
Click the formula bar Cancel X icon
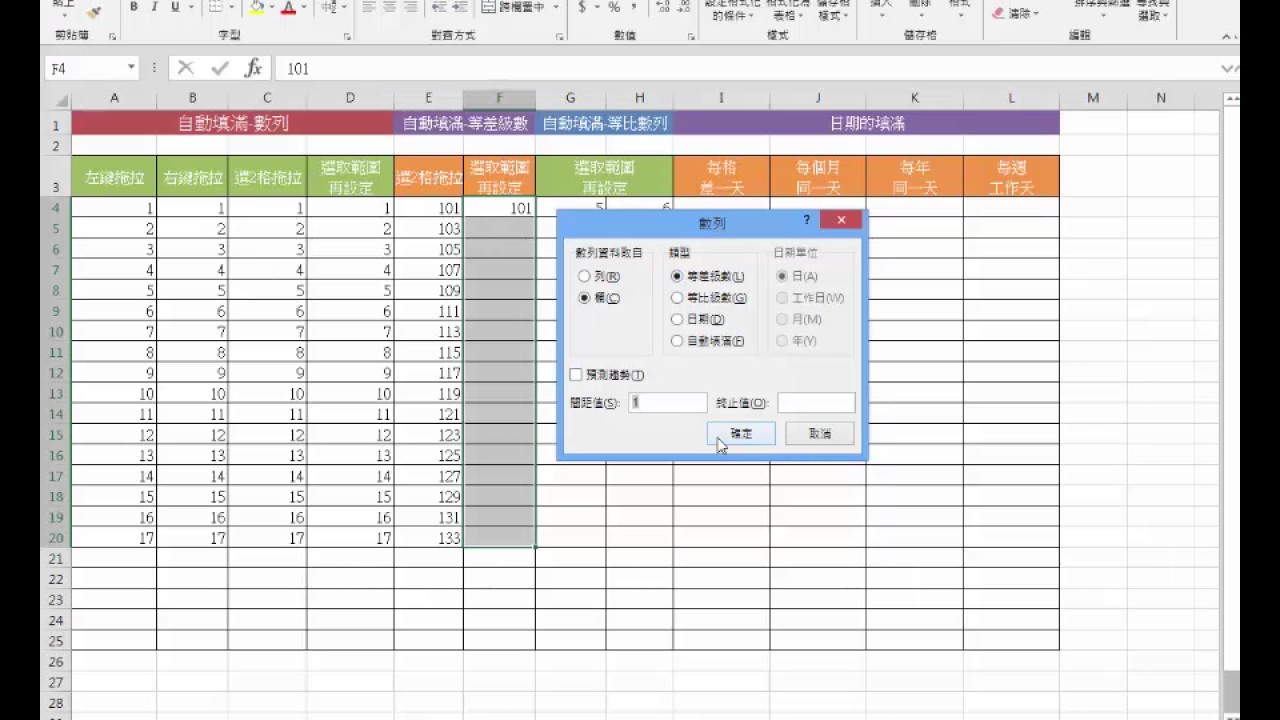coord(185,68)
